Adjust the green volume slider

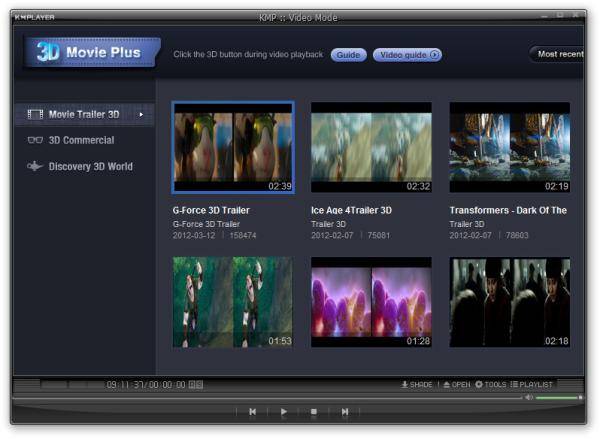pyautogui.click(x=559, y=398)
